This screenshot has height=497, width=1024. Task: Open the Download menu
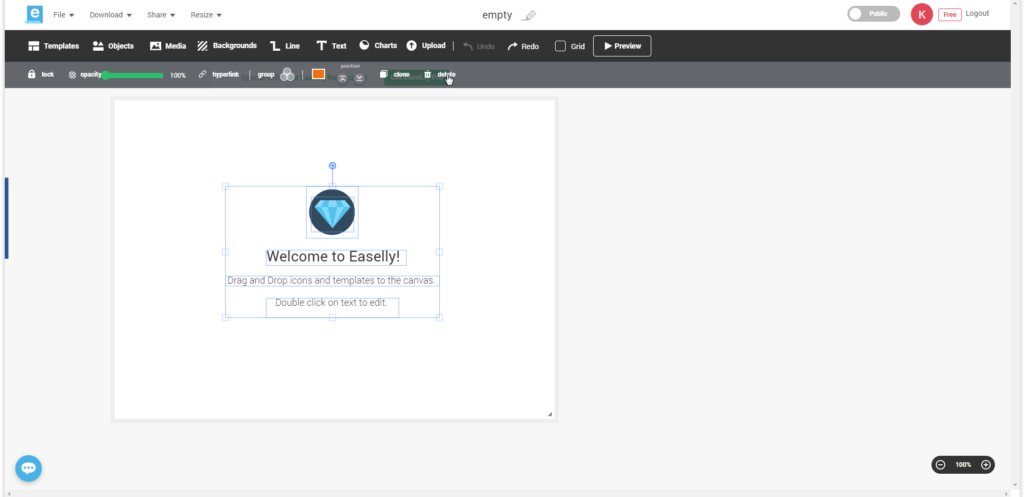click(110, 15)
